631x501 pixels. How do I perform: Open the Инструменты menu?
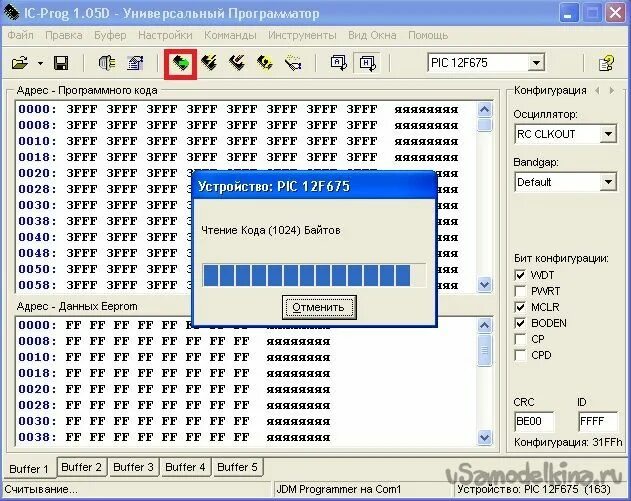coord(302,35)
